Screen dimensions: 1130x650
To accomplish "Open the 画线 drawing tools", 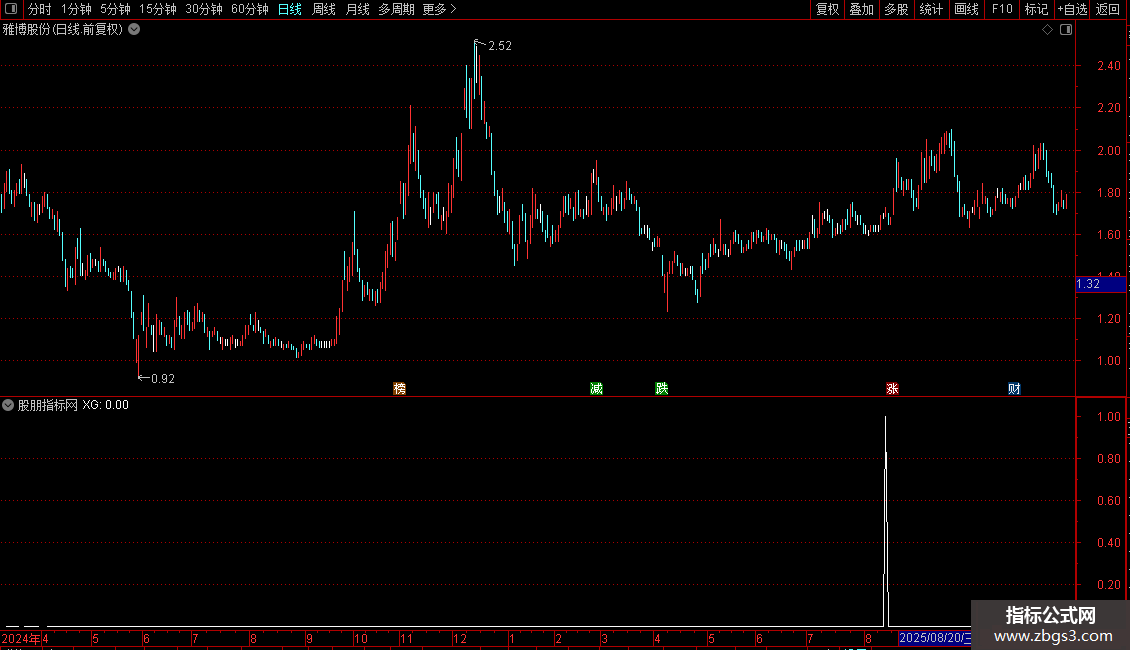I will click(966, 9).
